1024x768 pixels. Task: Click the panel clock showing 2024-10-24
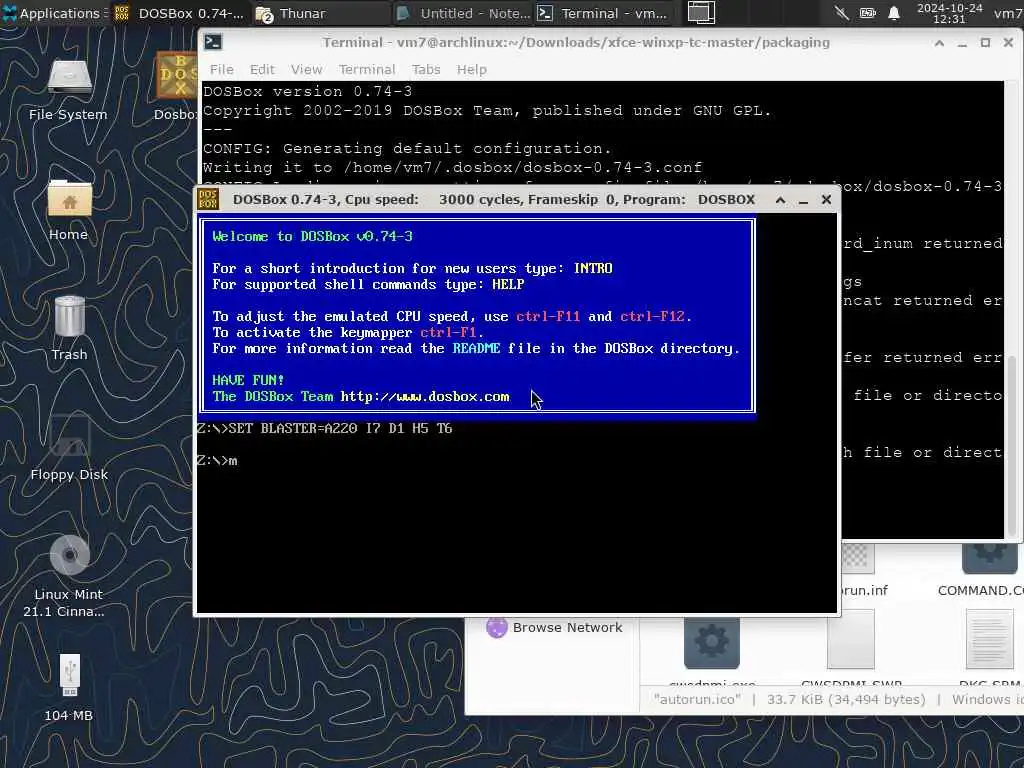point(950,13)
